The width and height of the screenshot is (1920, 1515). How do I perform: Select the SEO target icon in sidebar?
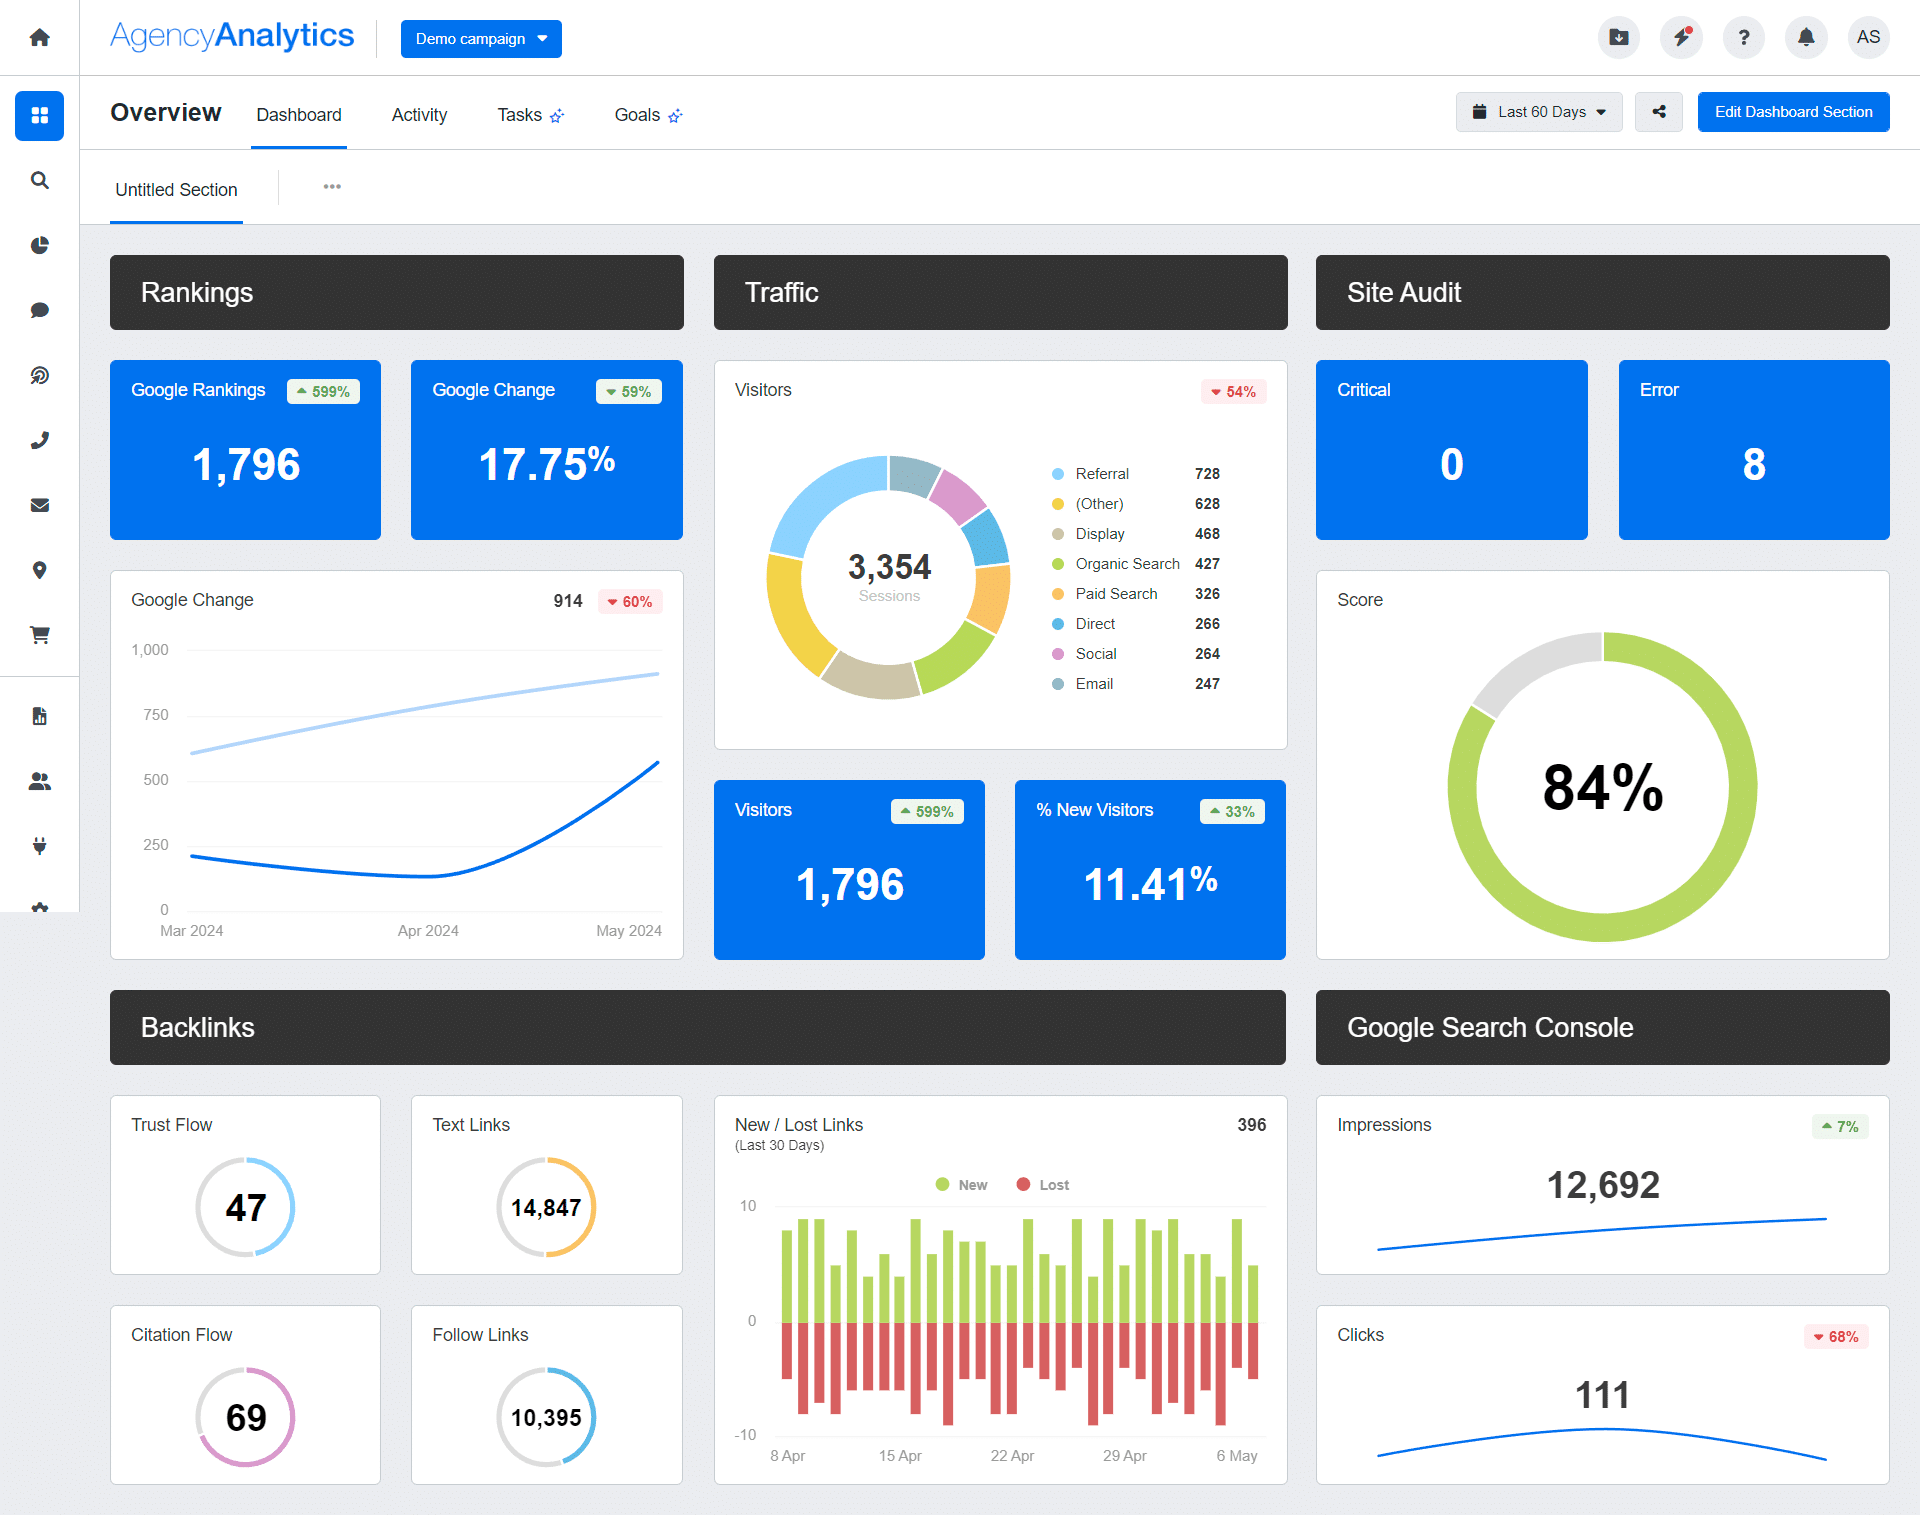pos(39,375)
